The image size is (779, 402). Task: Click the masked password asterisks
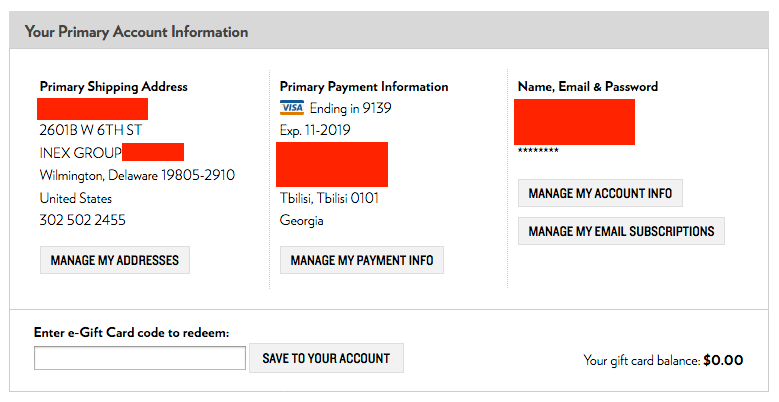[x=538, y=150]
